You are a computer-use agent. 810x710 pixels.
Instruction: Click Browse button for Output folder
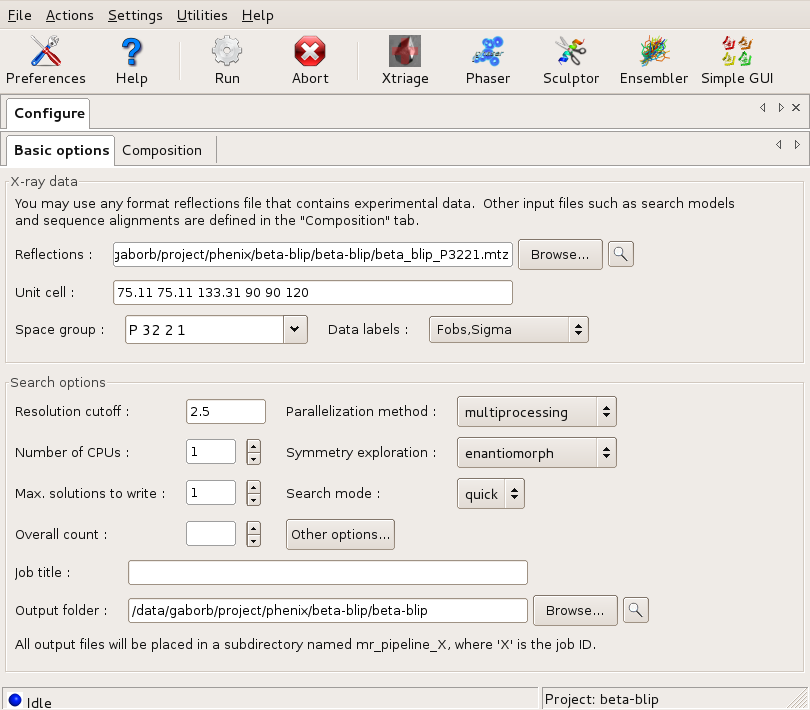[575, 609]
